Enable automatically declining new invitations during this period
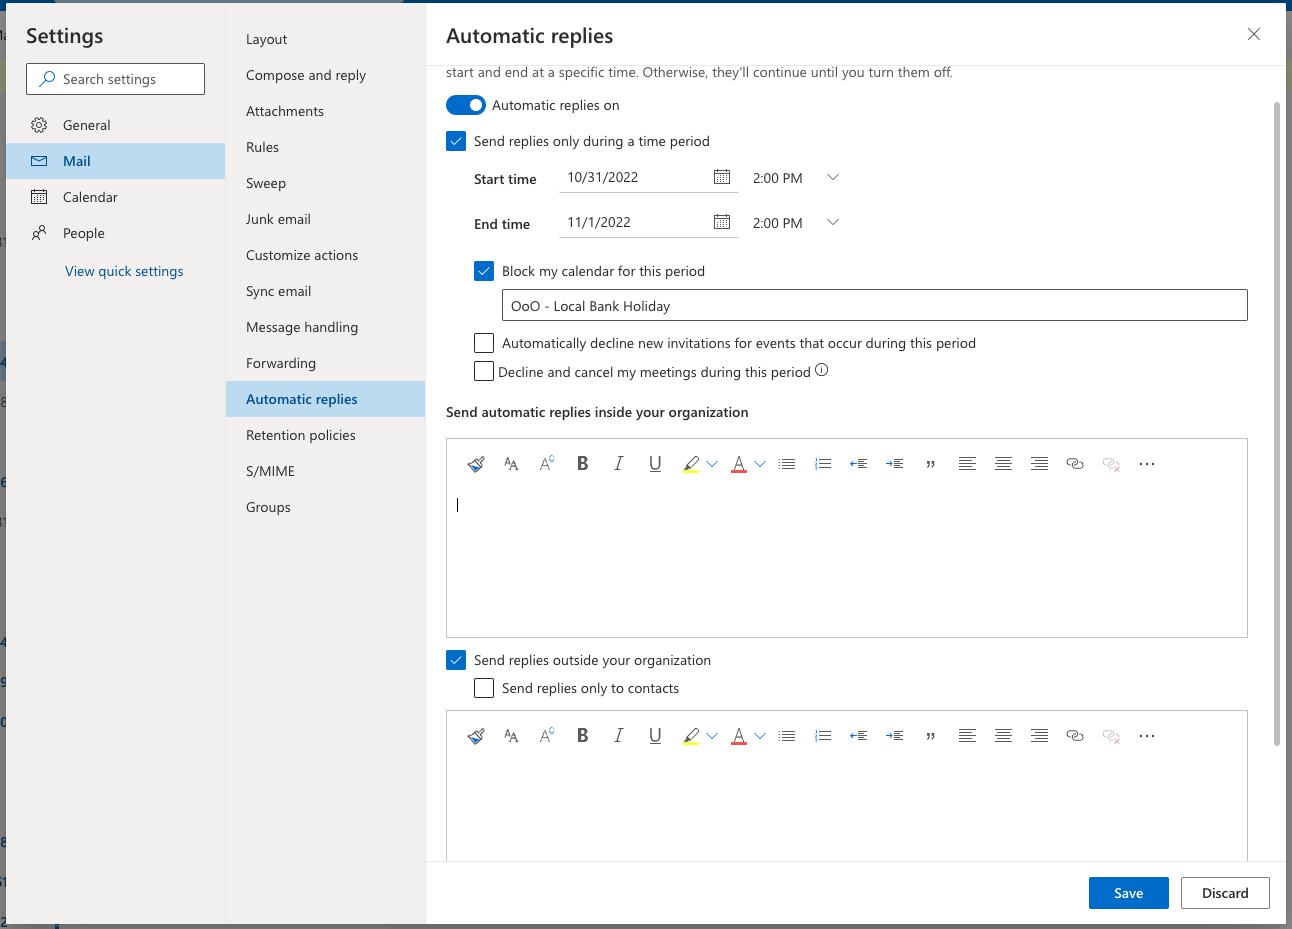This screenshot has height=929, width=1292. 484,342
